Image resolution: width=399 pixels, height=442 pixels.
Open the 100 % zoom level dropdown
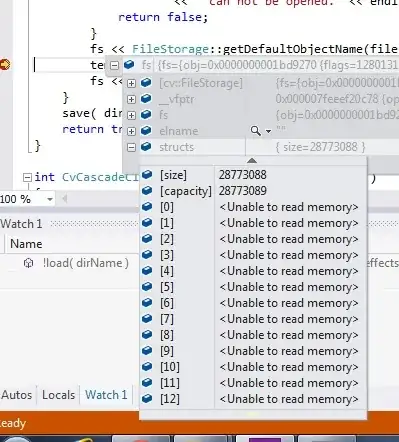[50, 199]
